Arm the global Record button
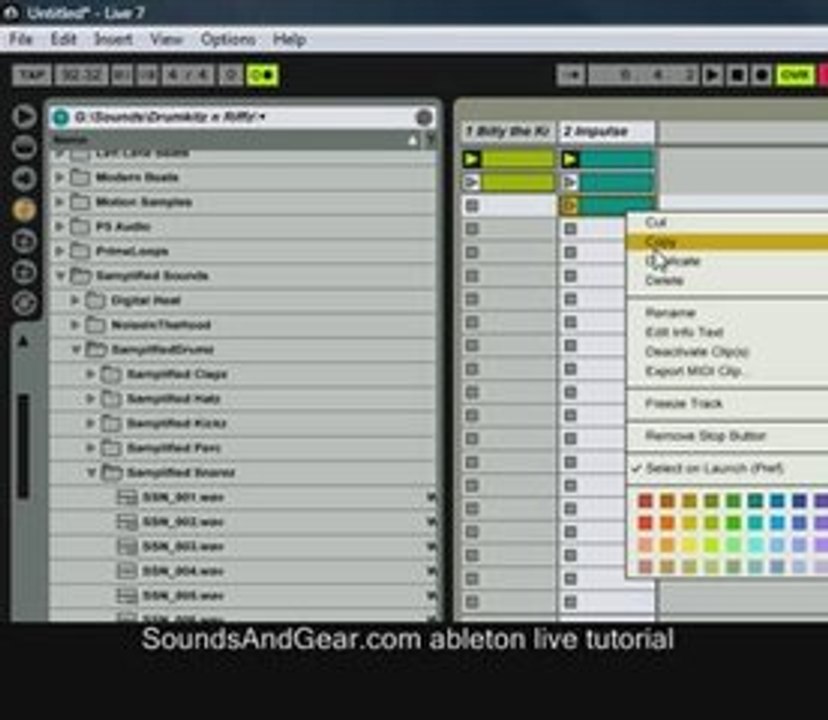 pos(761,75)
